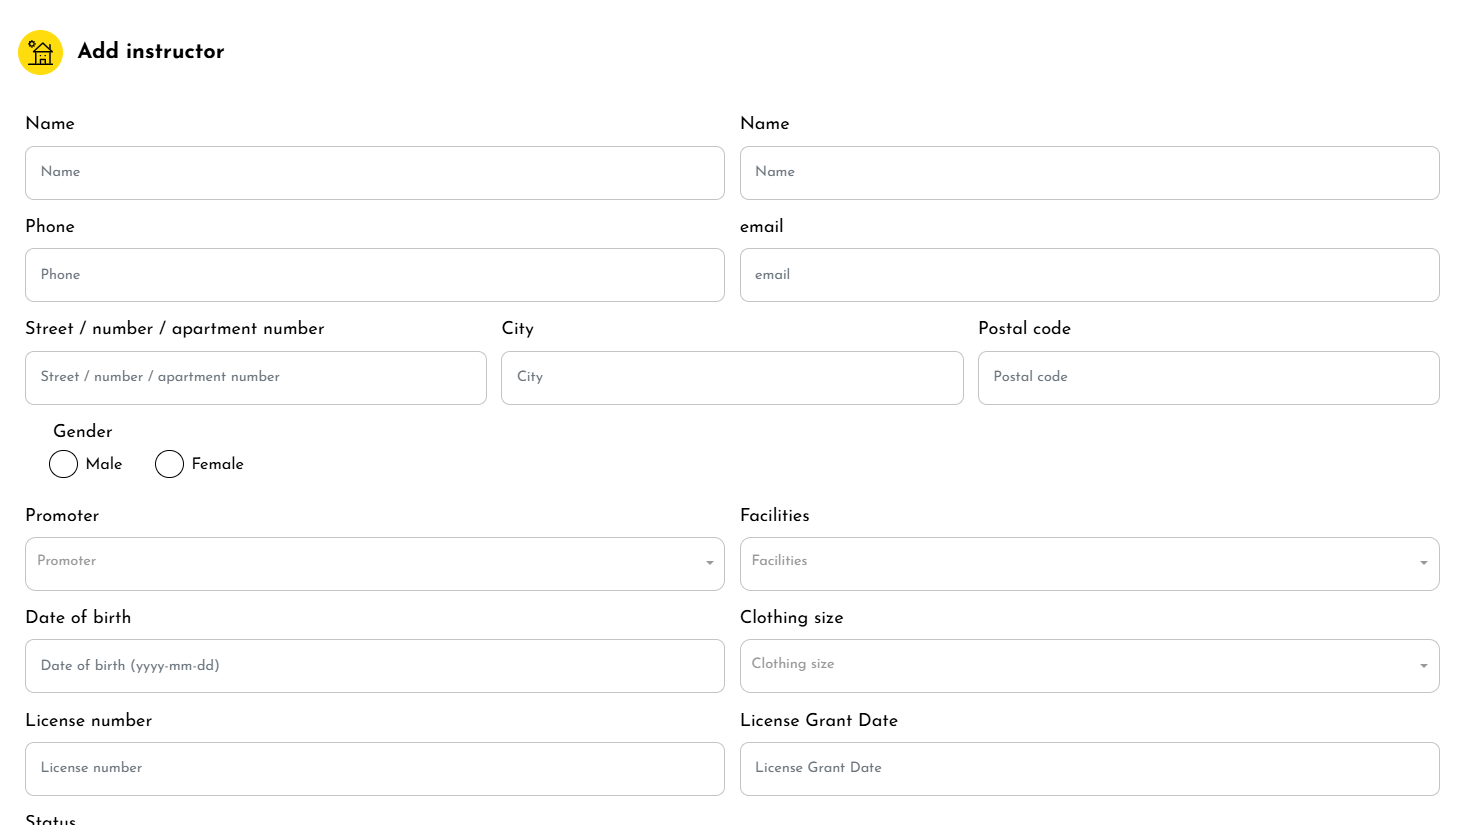Select the License Grant Date field
Screen dimensions: 1478x825
tap(1089, 769)
